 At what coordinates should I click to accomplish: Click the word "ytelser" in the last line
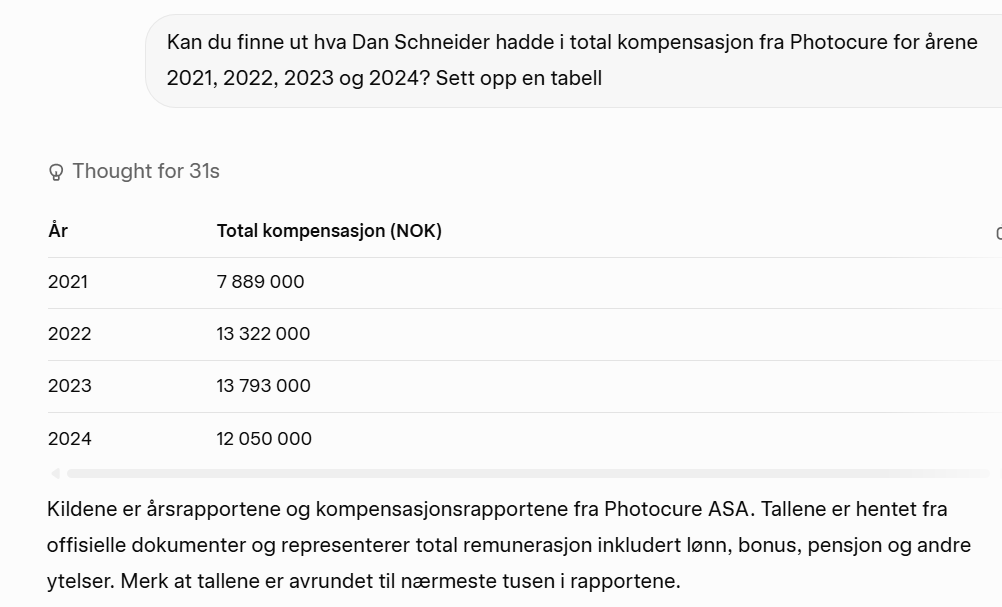click(77, 581)
